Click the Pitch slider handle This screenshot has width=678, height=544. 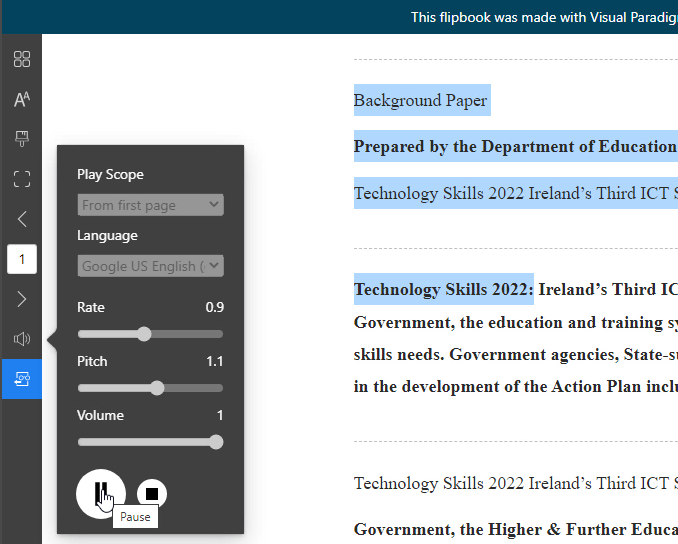pos(157,388)
